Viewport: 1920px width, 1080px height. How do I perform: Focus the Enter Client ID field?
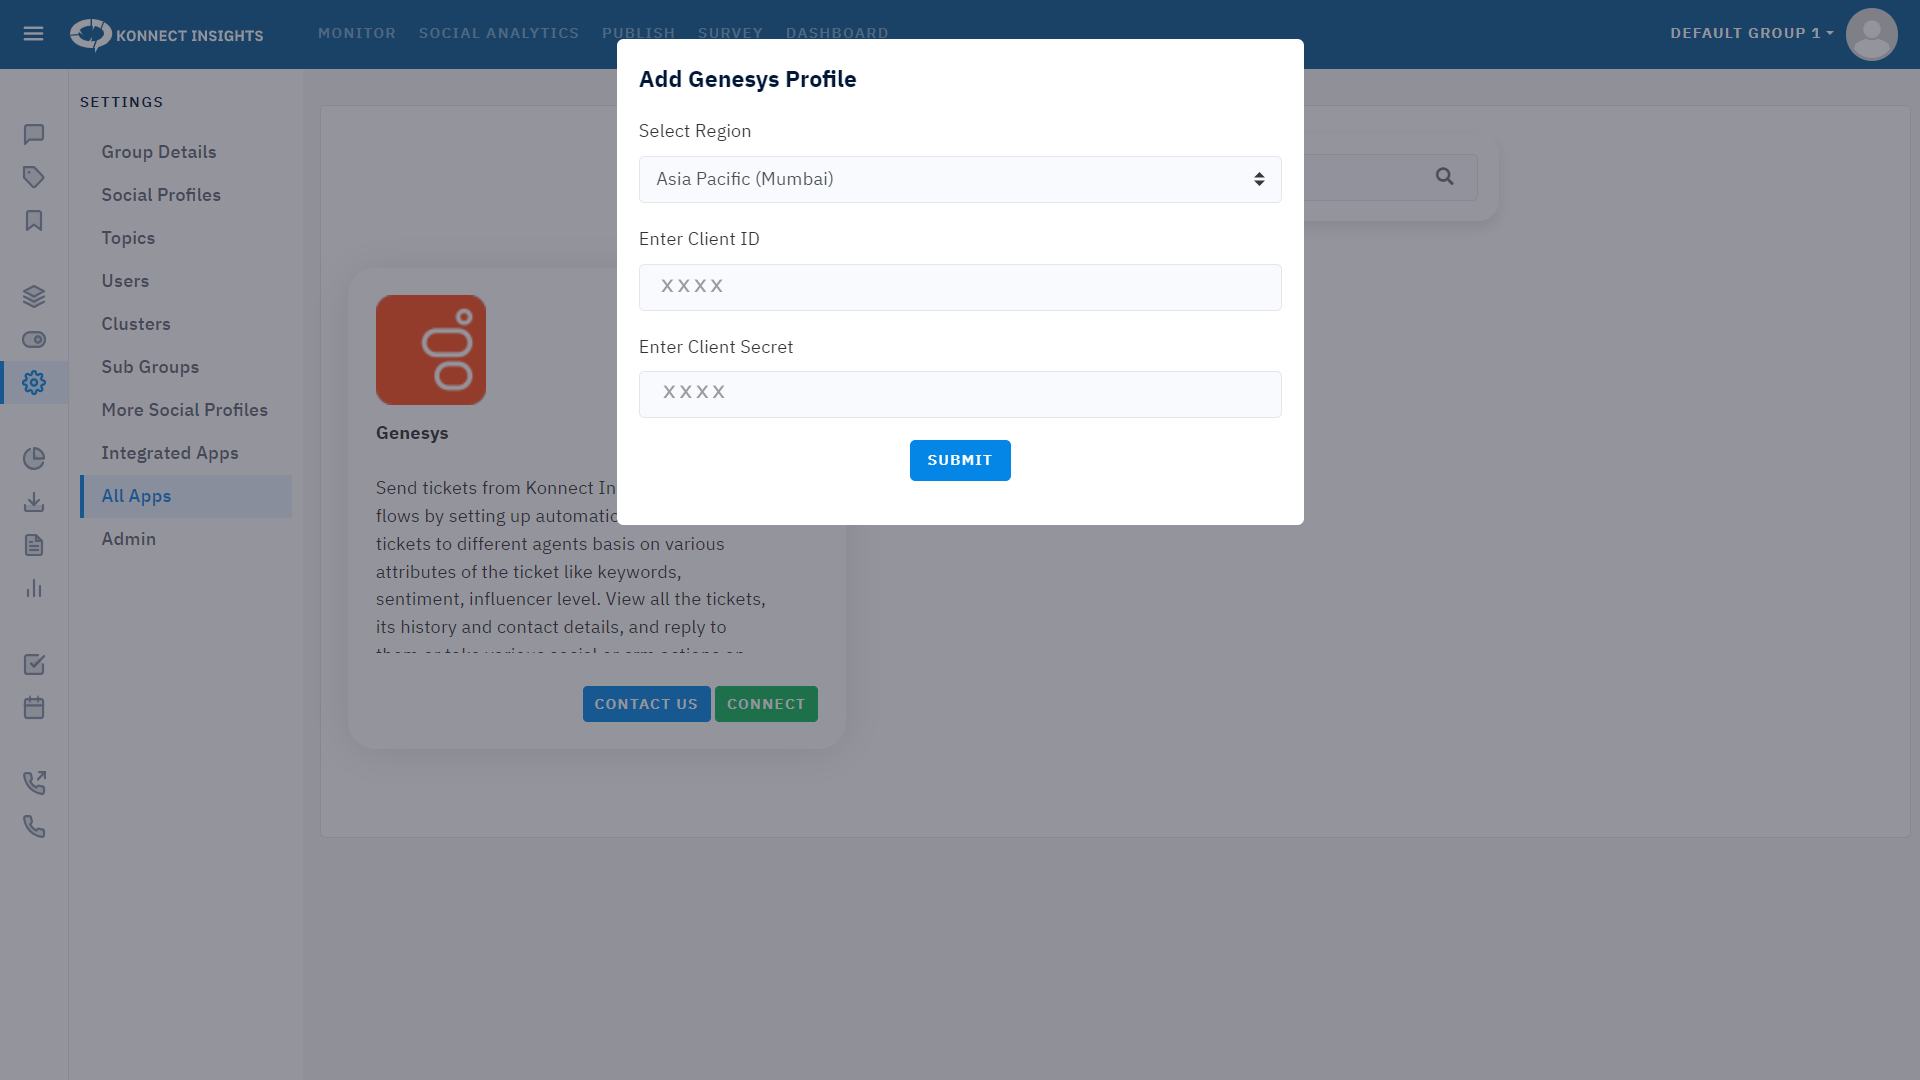pos(960,287)
